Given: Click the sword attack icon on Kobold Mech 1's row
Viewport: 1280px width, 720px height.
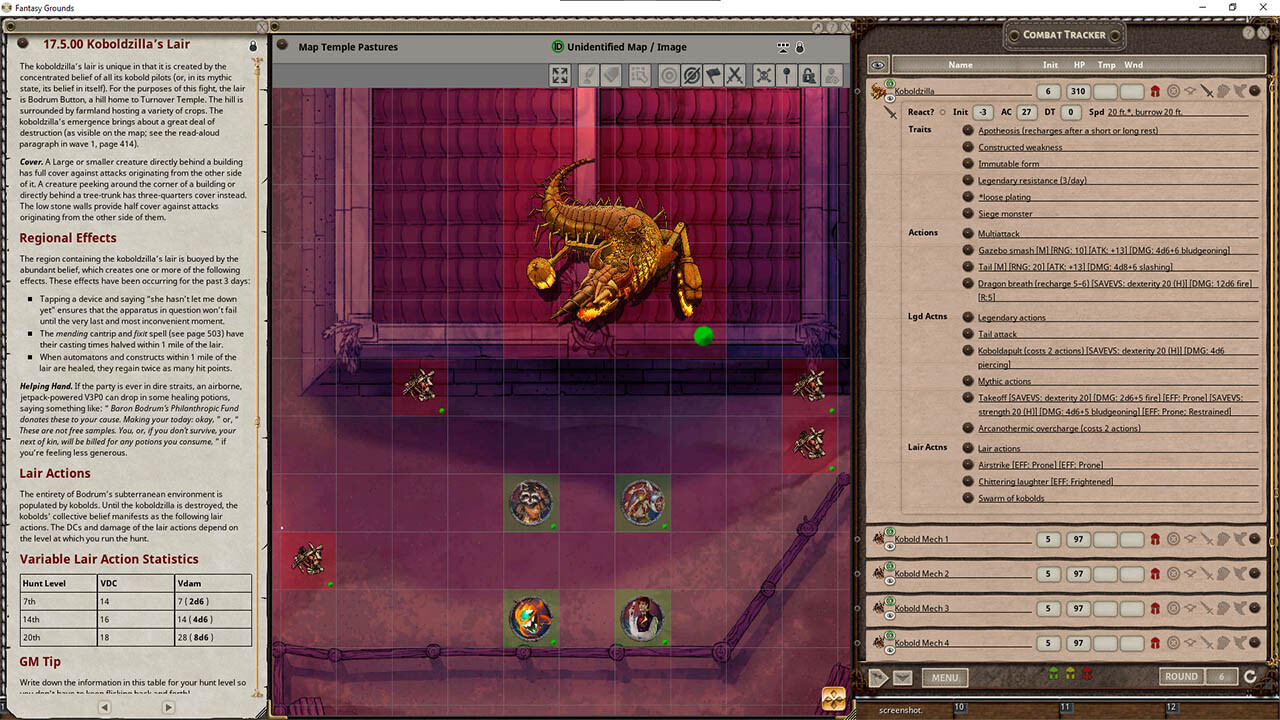Looking at the screenshot, I should click(x=1207, y=539).
